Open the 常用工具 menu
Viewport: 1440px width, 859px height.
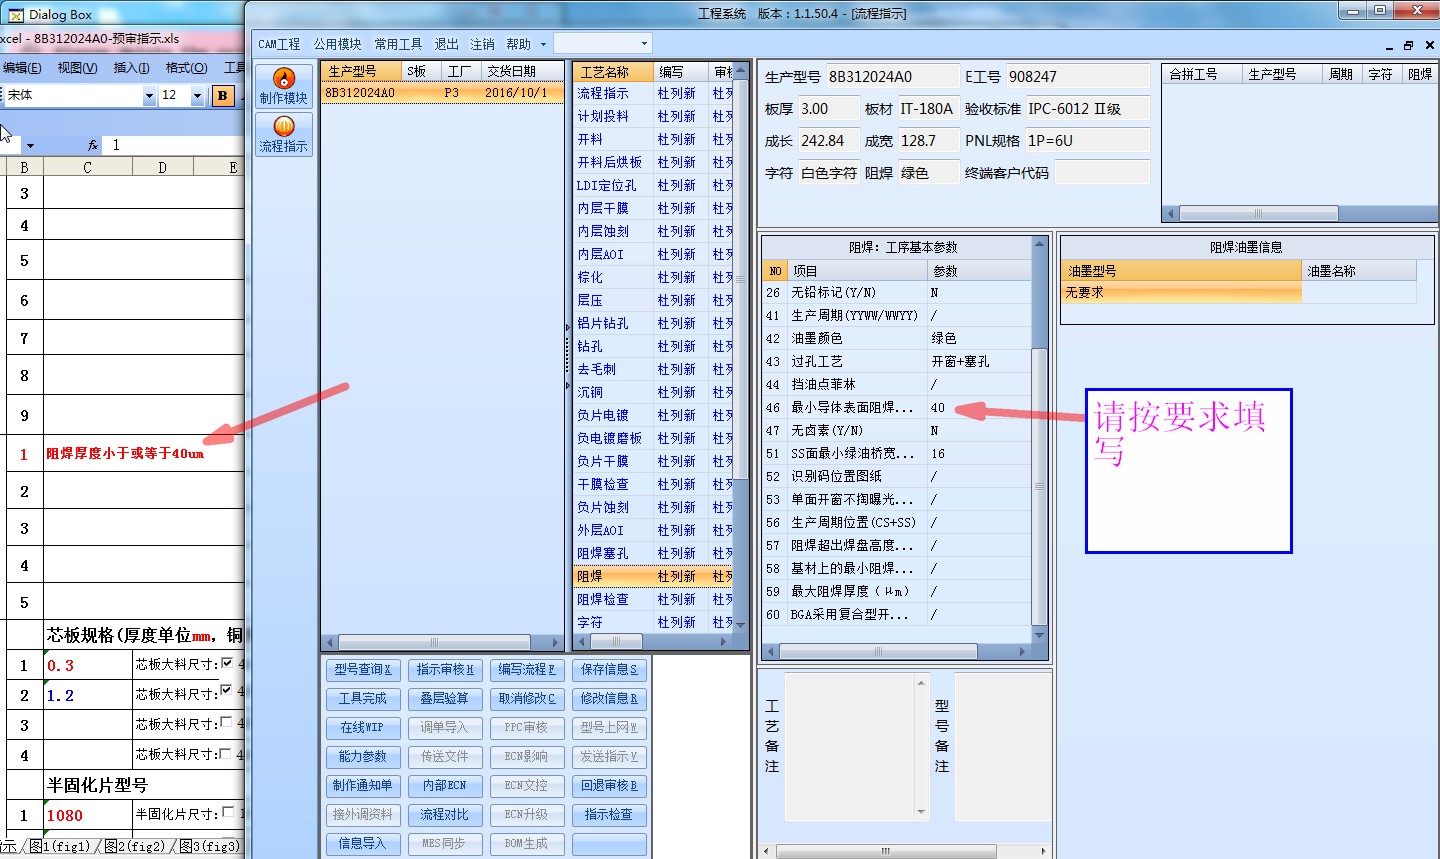[x=398, y=44]
